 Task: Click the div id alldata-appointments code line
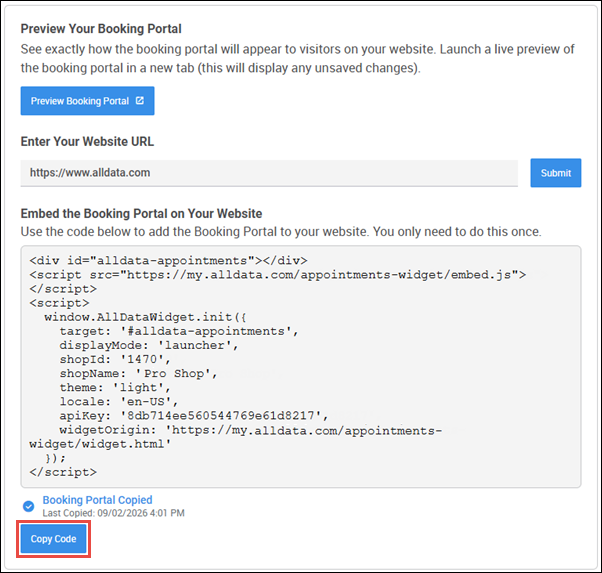point(168,261)
